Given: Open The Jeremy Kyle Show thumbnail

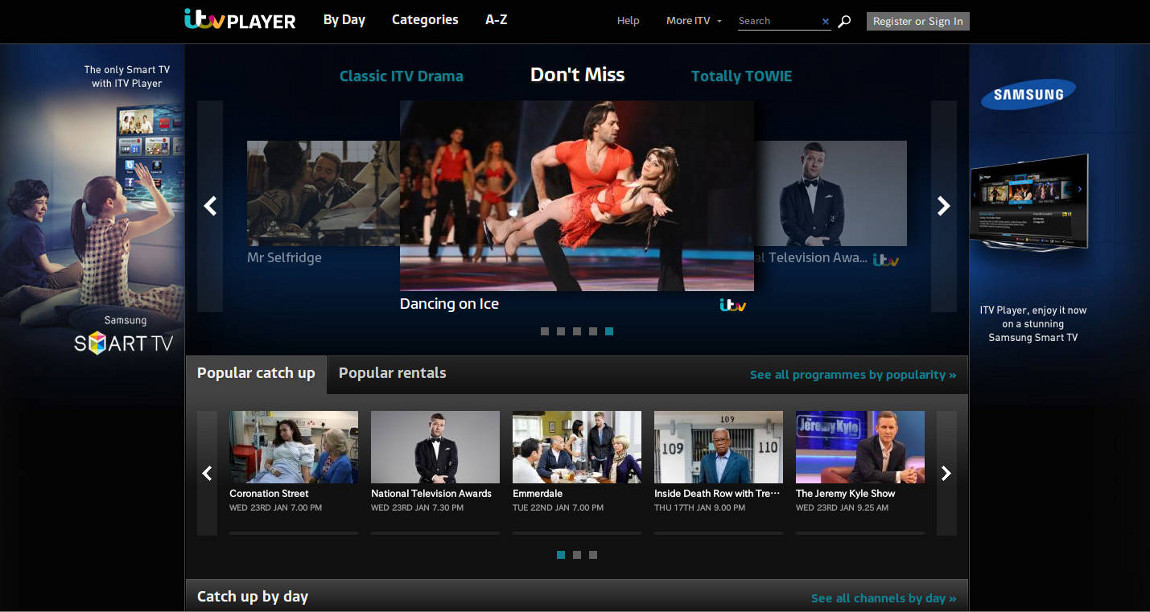Looking at the screenshot, I should coord(860,447).
